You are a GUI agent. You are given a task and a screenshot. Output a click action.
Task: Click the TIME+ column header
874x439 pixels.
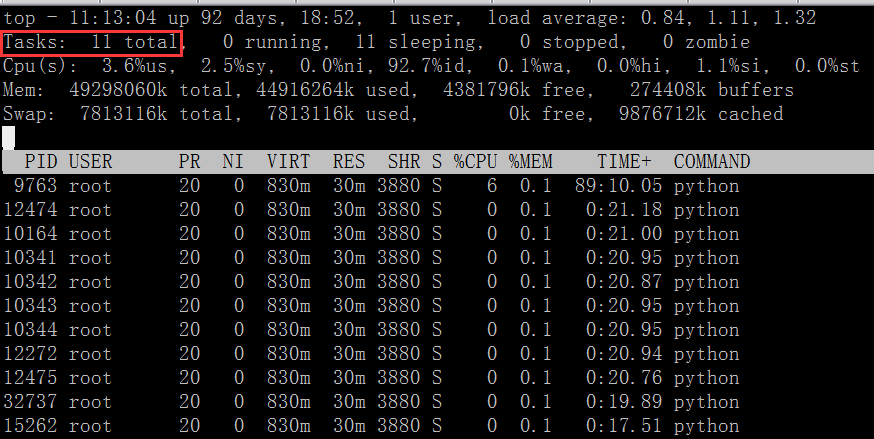point(624,162)
